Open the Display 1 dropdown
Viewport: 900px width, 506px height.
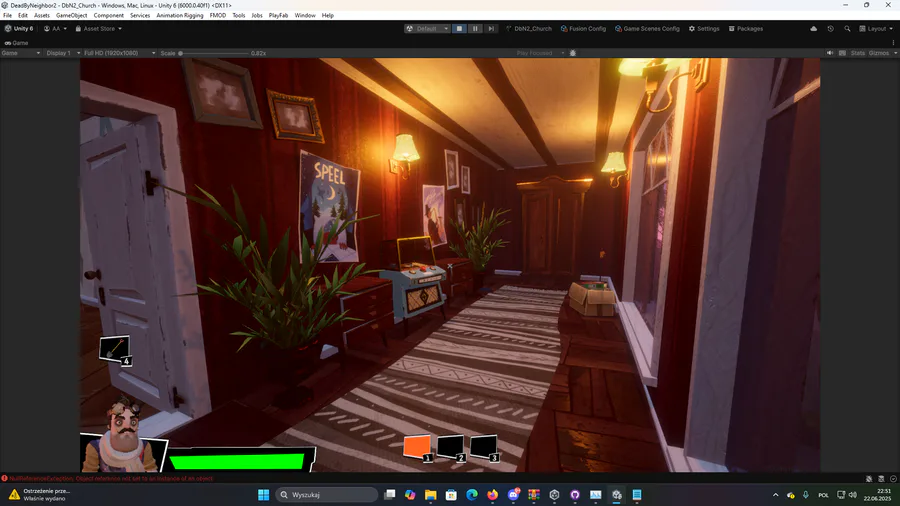[x=63, y=53]
